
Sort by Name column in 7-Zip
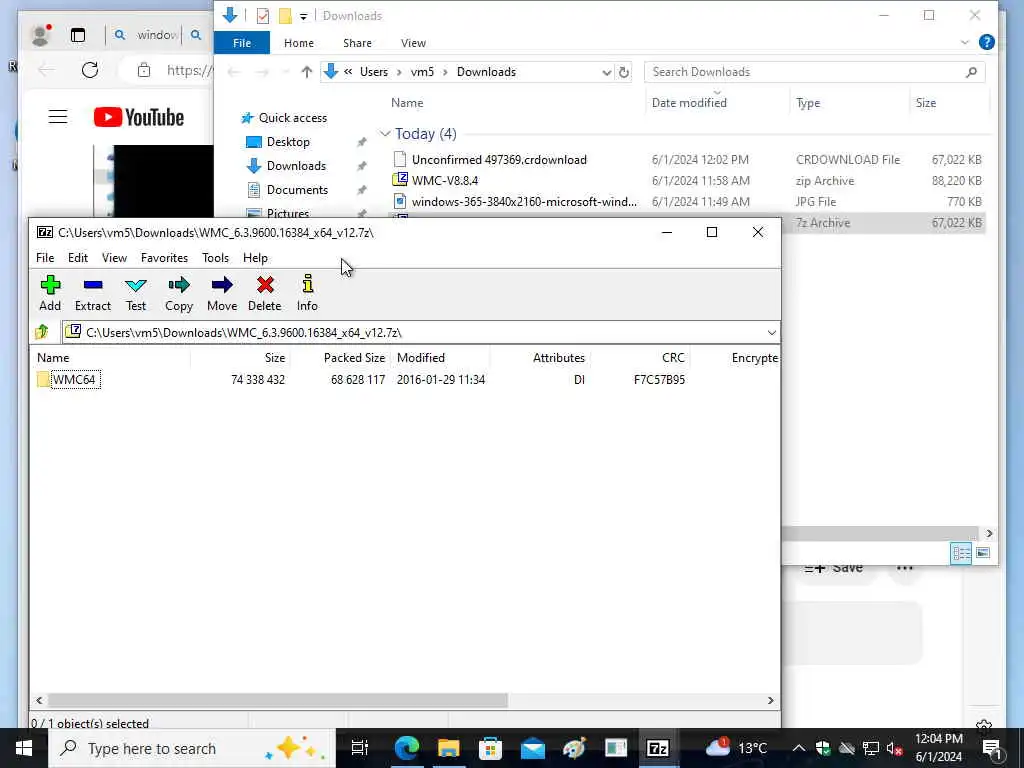click(53, 358)
